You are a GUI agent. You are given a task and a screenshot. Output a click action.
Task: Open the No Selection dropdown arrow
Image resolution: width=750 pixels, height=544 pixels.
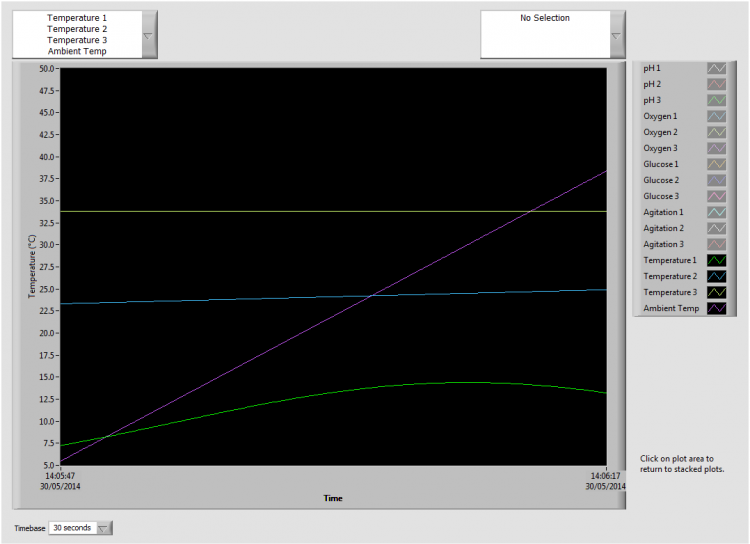click(x=617, y=35)
